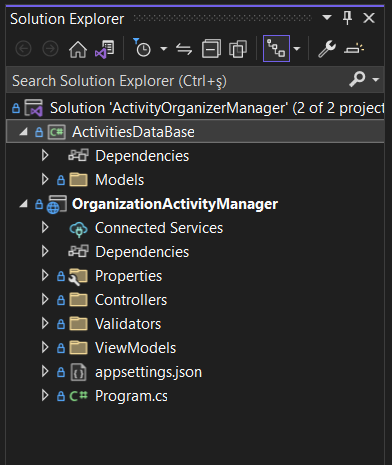Click the Connected Services cloud icon

coord(78,229)
